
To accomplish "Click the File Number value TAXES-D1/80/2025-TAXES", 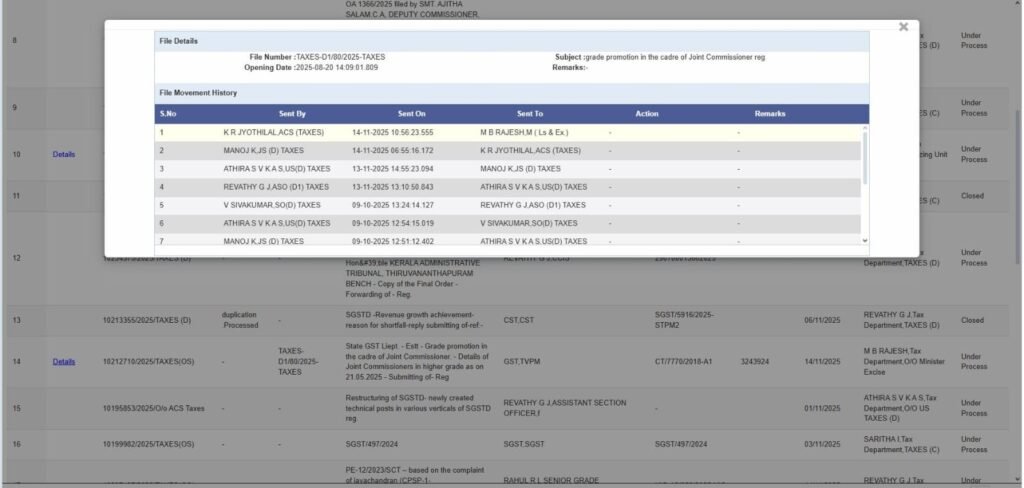I will [340, 57].
